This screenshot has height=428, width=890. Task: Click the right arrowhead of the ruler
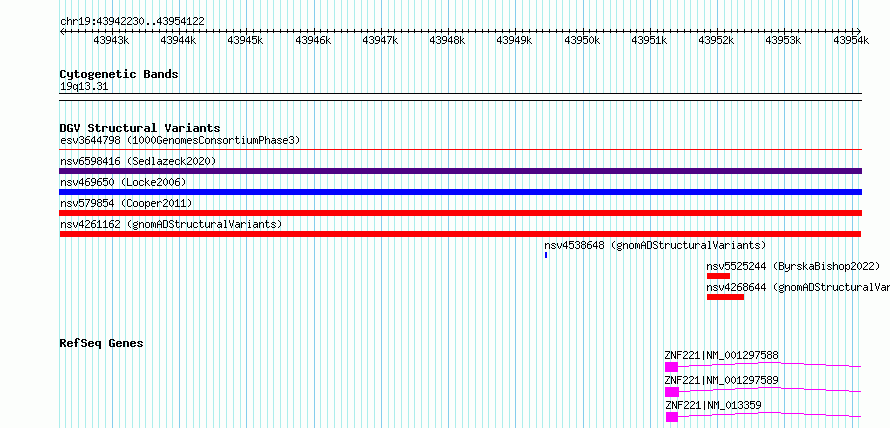pyautogui.click(x=859, y=31)
